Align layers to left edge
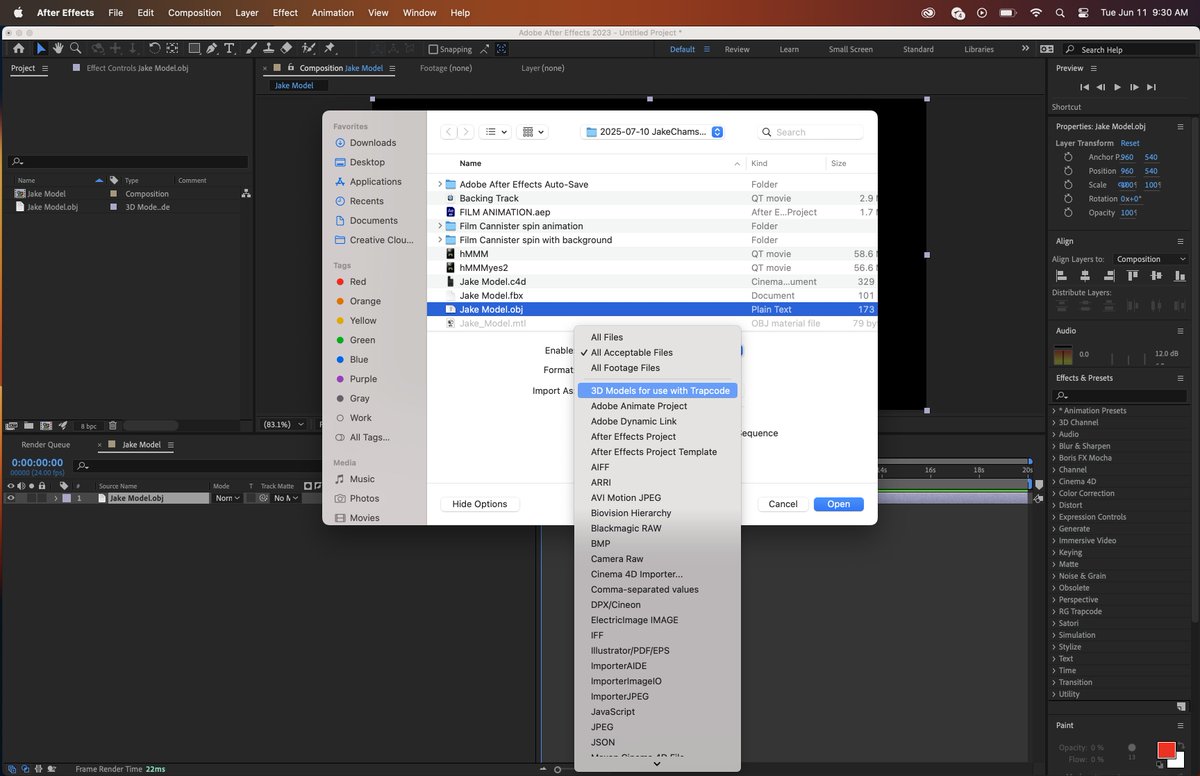Image resolution: width=1200 pixels, height=776 pixels. [1061, 275]
